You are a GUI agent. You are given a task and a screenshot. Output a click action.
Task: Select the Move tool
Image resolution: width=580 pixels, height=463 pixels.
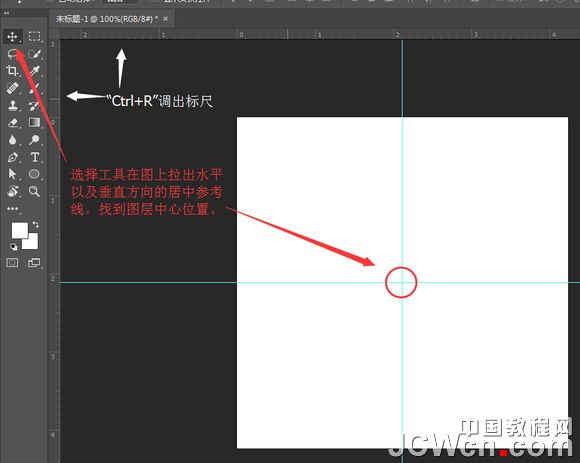(x=13, y=37)
